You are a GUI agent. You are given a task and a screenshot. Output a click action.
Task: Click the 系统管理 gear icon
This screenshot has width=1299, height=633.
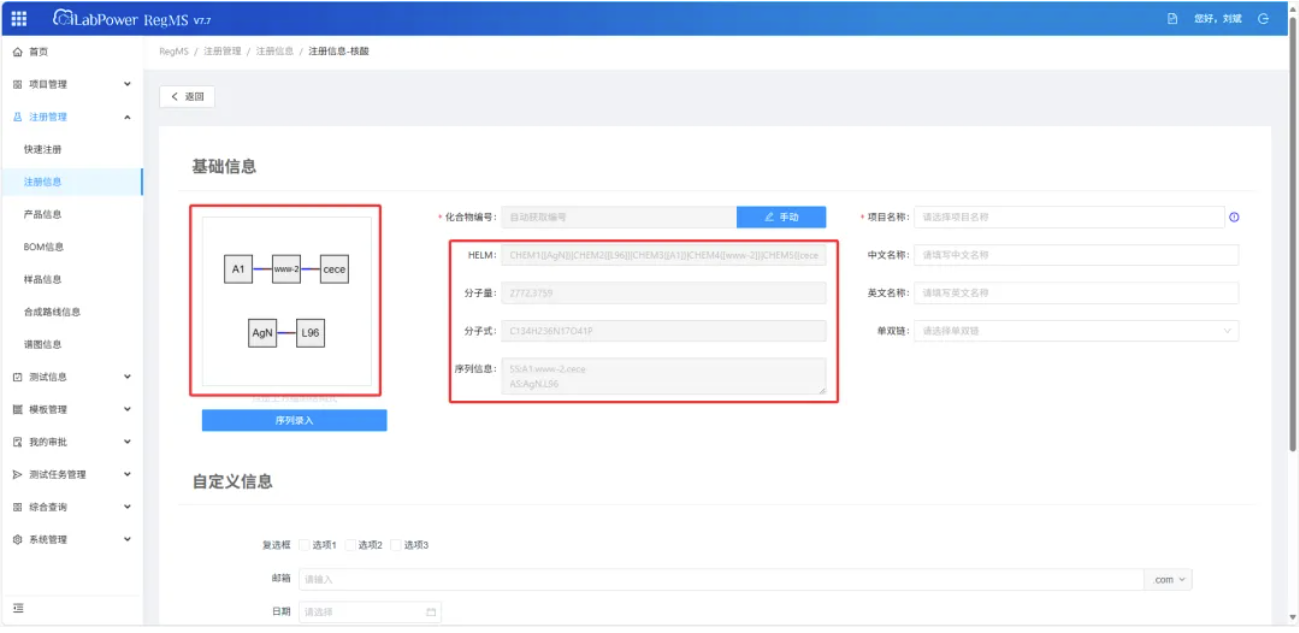[17, 540]
